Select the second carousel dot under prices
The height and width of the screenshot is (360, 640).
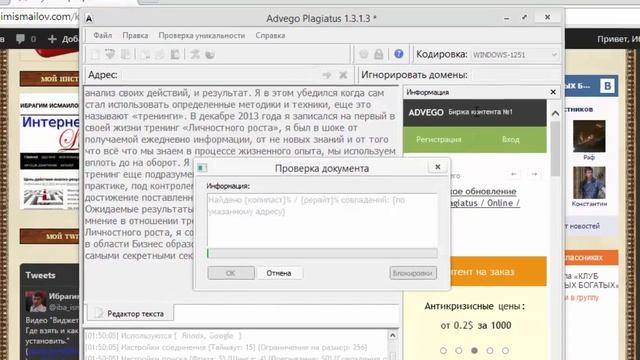point(459,351)
